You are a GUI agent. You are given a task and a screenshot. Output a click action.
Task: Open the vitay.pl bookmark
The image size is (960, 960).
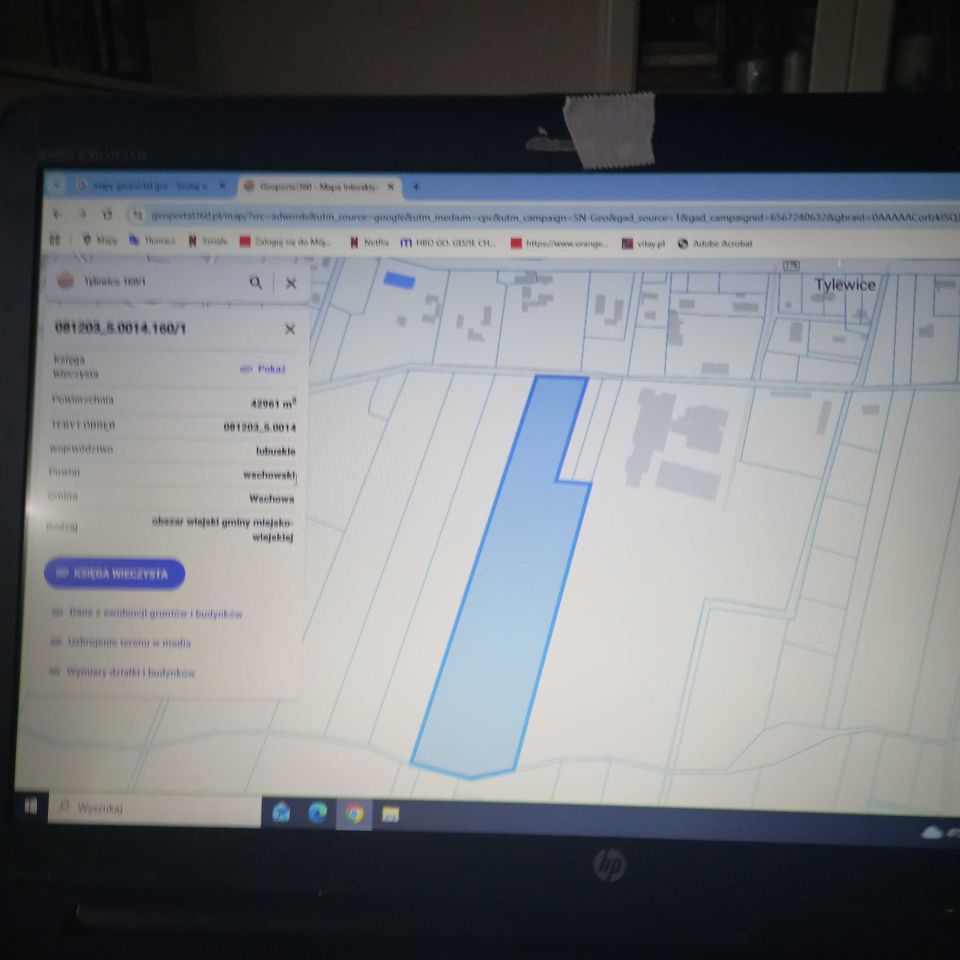tap(643, 244)
